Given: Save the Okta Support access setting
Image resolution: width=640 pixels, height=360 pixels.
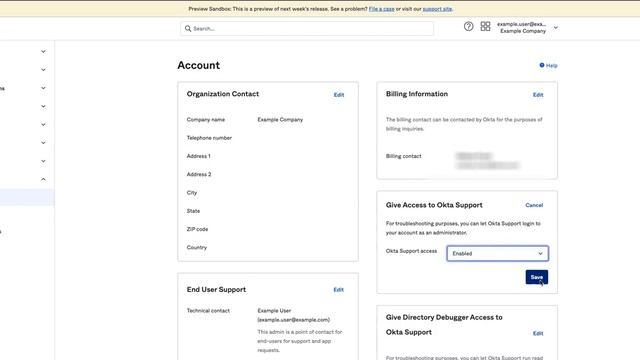Looking at the screenshot, I should coord(537,277).
